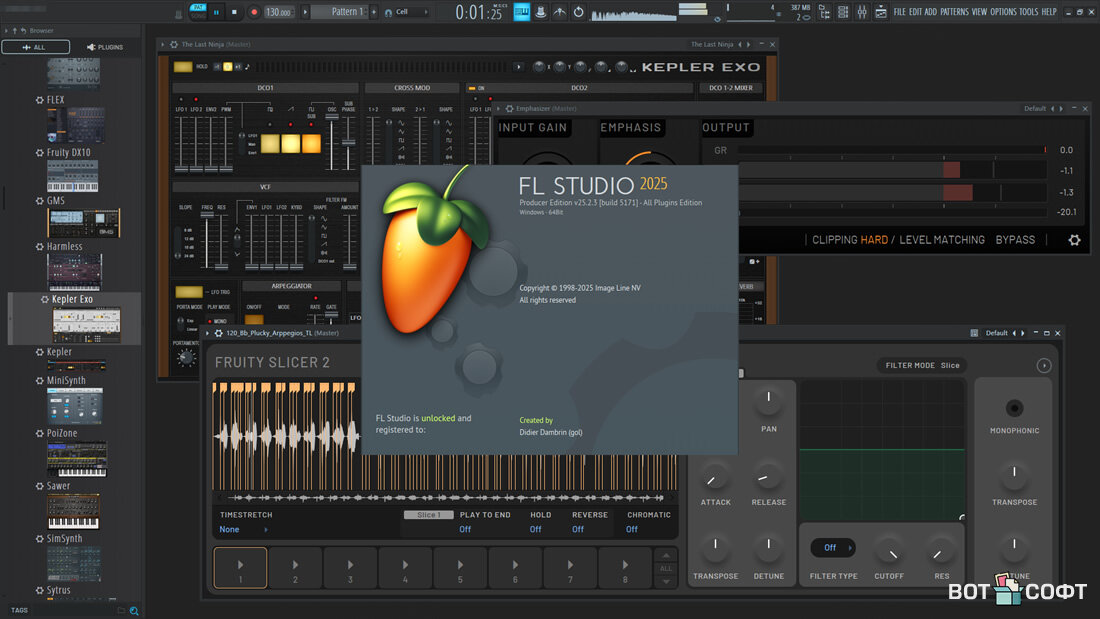Trigger slice pad number 3
The image size is (1100, 619).
350,567
